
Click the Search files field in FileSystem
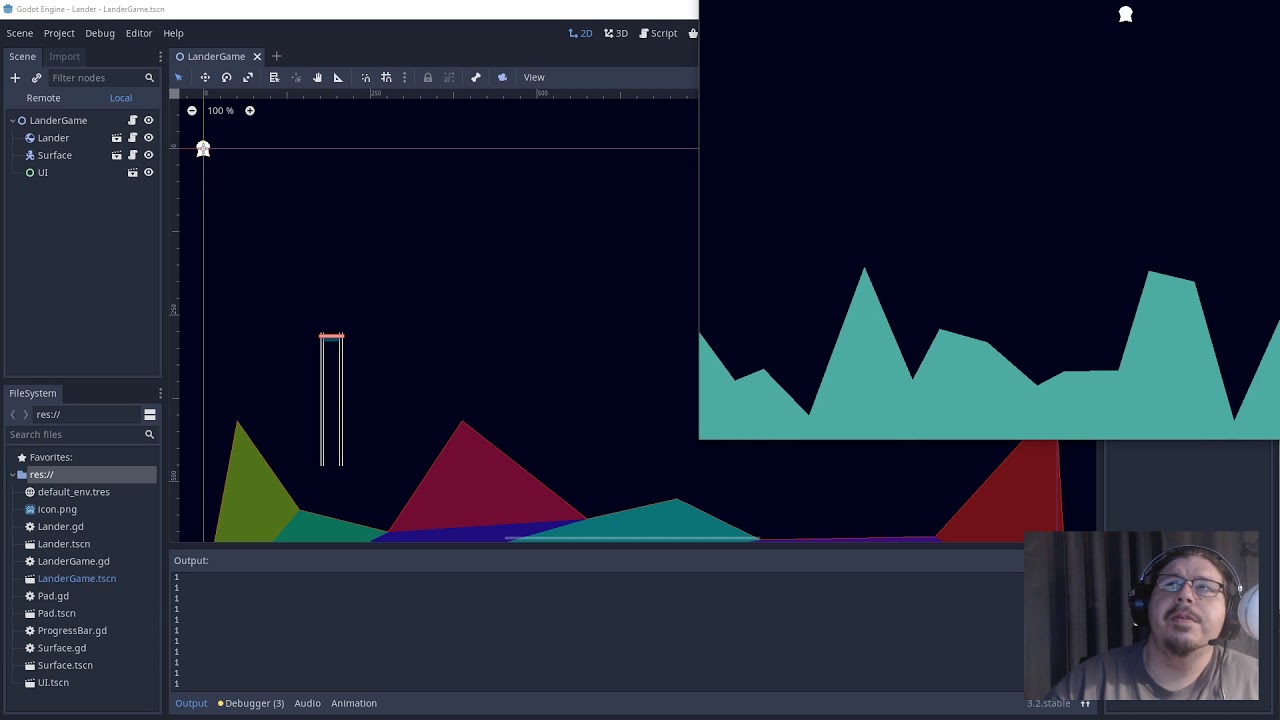click(x=81, y=434)
